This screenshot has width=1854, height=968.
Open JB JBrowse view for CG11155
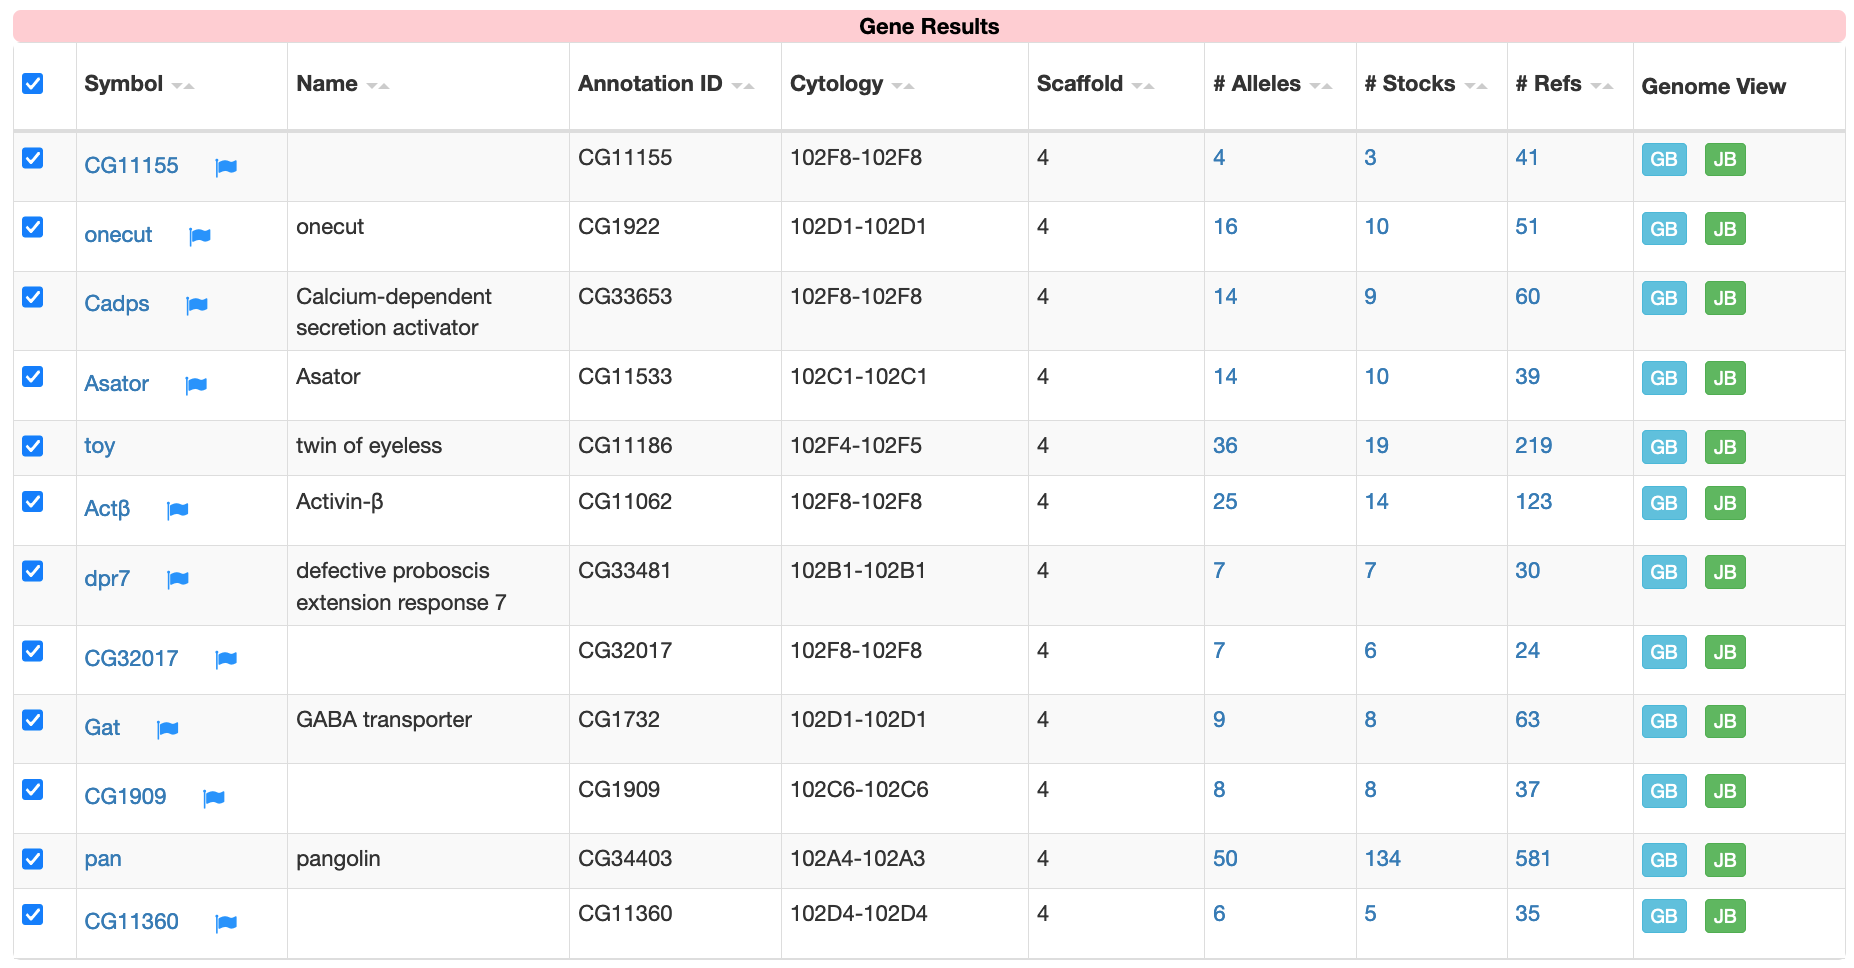(x=1725, y=159)
